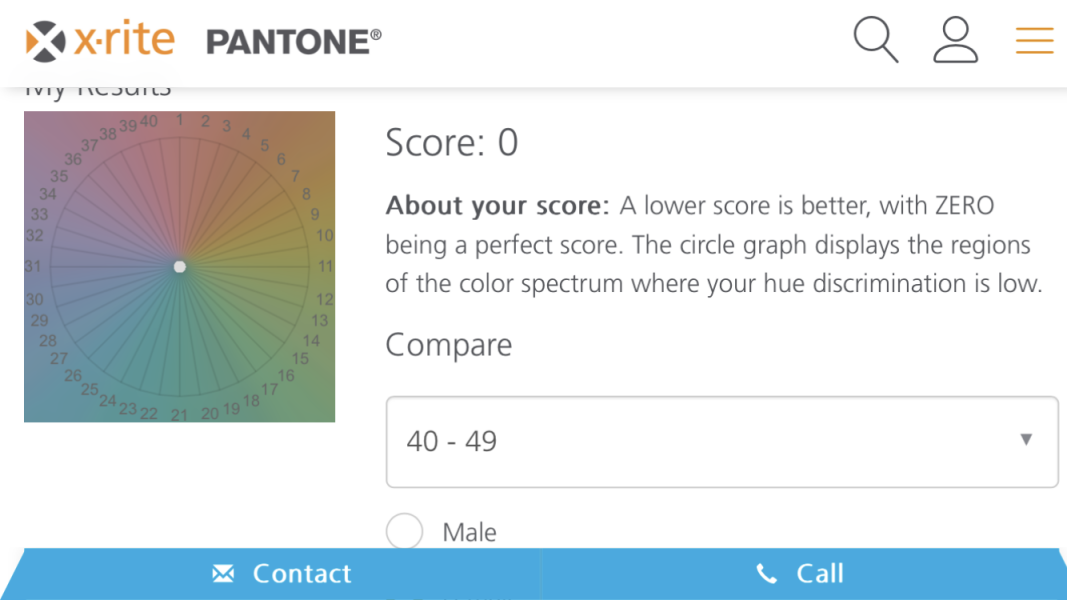Screen dimensions: 1067x600
Task: Click segment number 1 on the hue wheel
Action: [180, 121]
